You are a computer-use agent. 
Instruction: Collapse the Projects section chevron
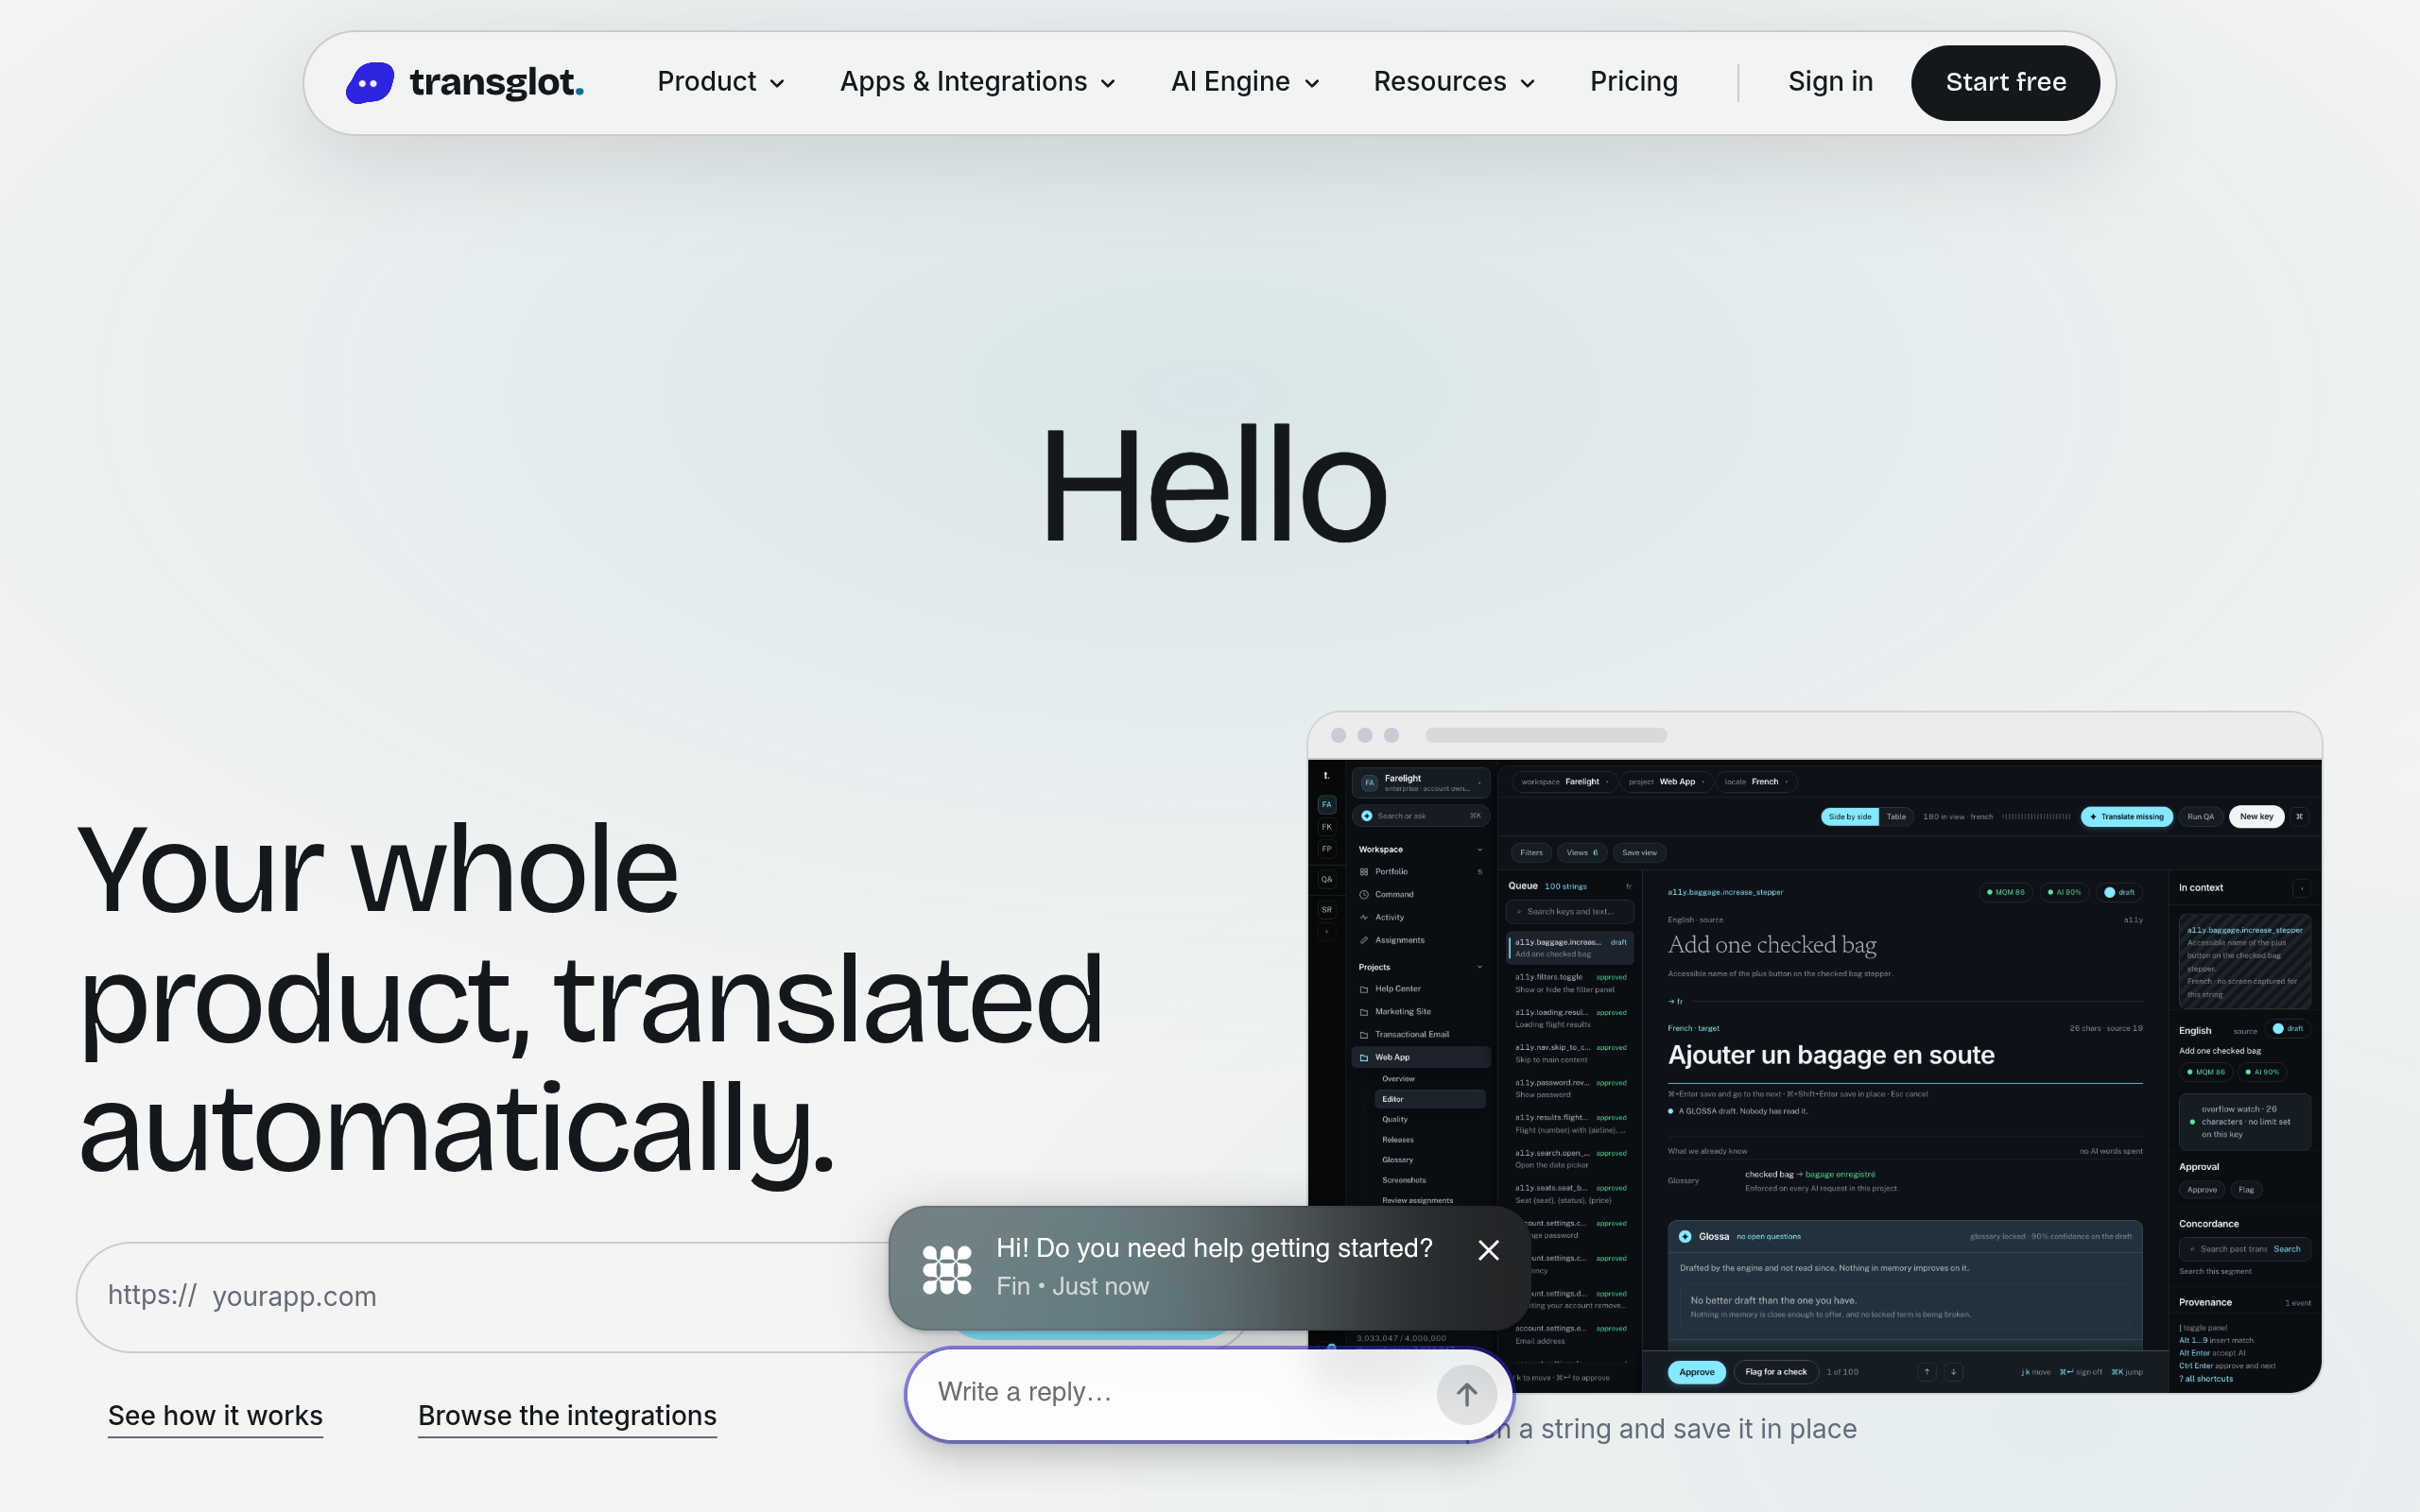[1480, 967]
